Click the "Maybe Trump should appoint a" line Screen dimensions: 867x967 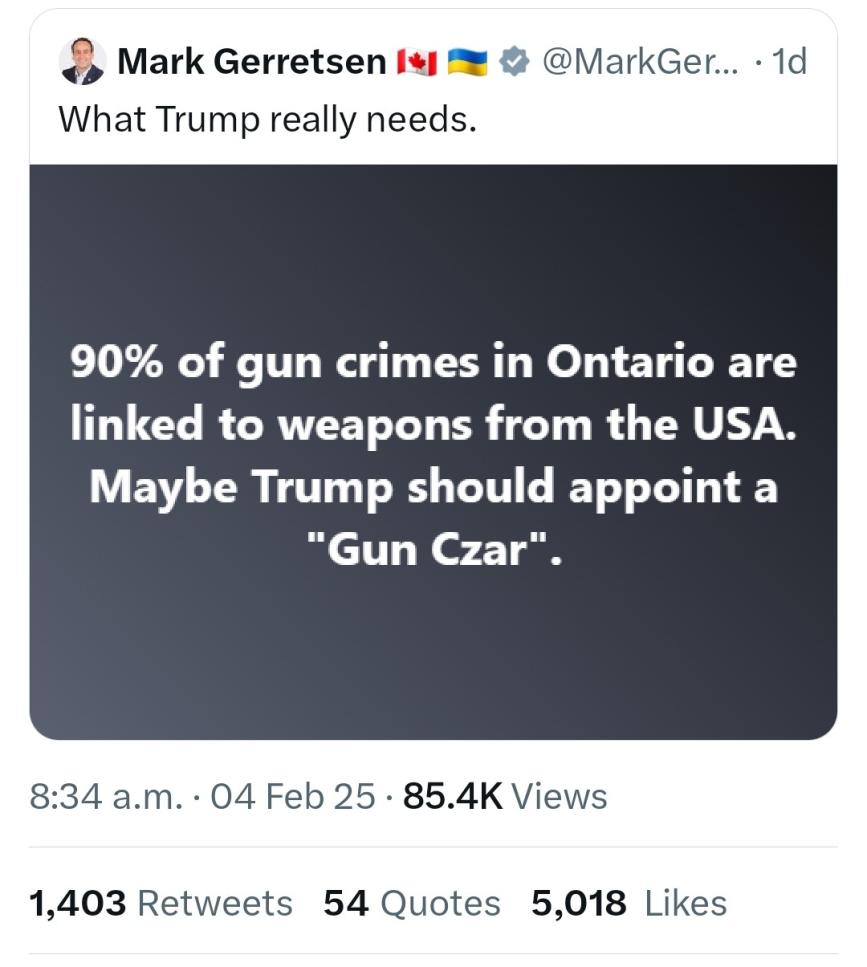433,487
